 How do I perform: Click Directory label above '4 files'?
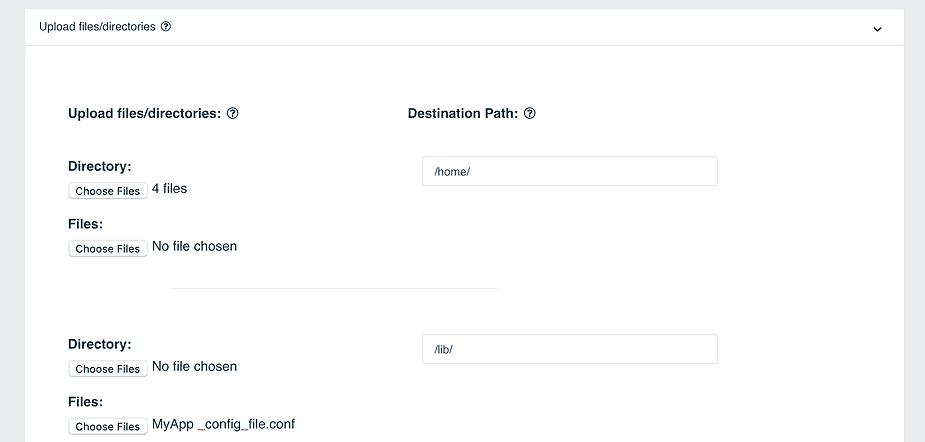pyautogui.click(x=100, y=166)
